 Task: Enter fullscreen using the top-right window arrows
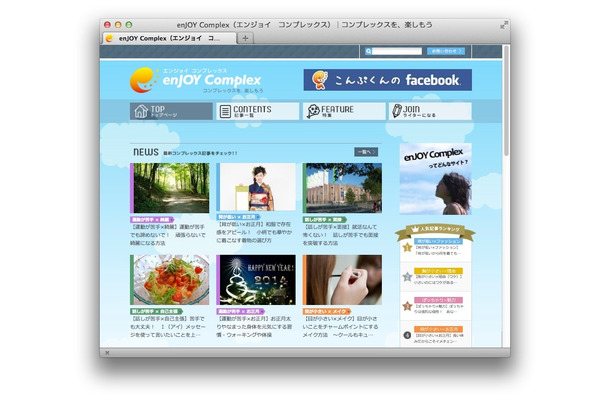click(x=502, y=23)
